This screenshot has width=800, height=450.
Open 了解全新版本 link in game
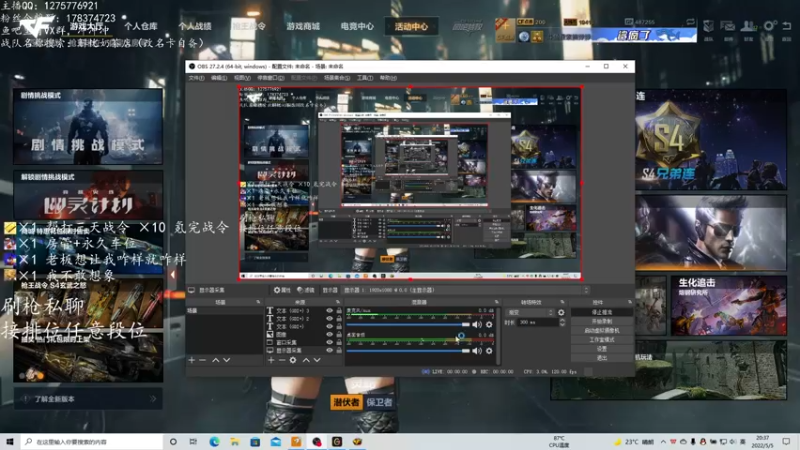pos(88,399)
